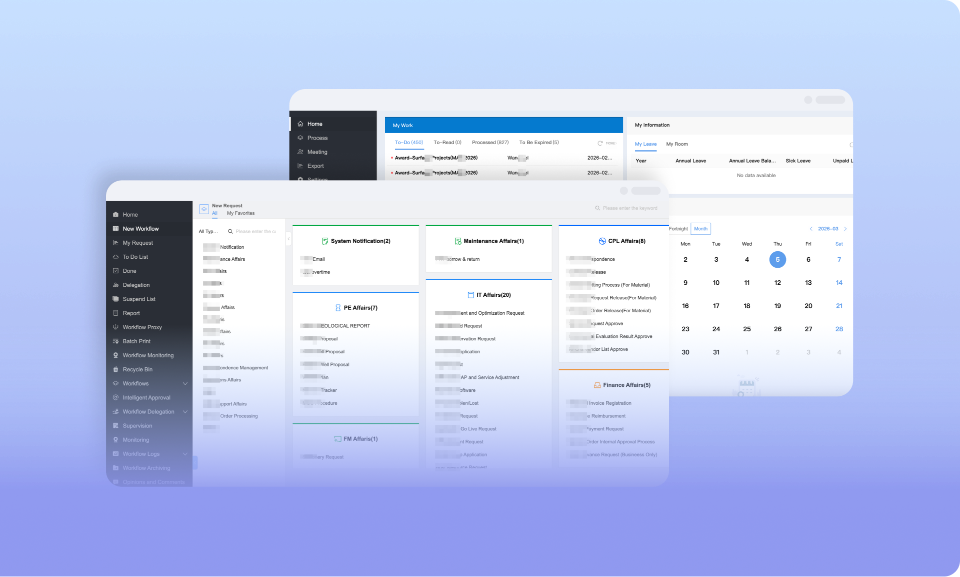Expand the Workflows sidebar submenu
Viewport: 960px width, 577px height.
pyautogui.click(x=185, y=383)
